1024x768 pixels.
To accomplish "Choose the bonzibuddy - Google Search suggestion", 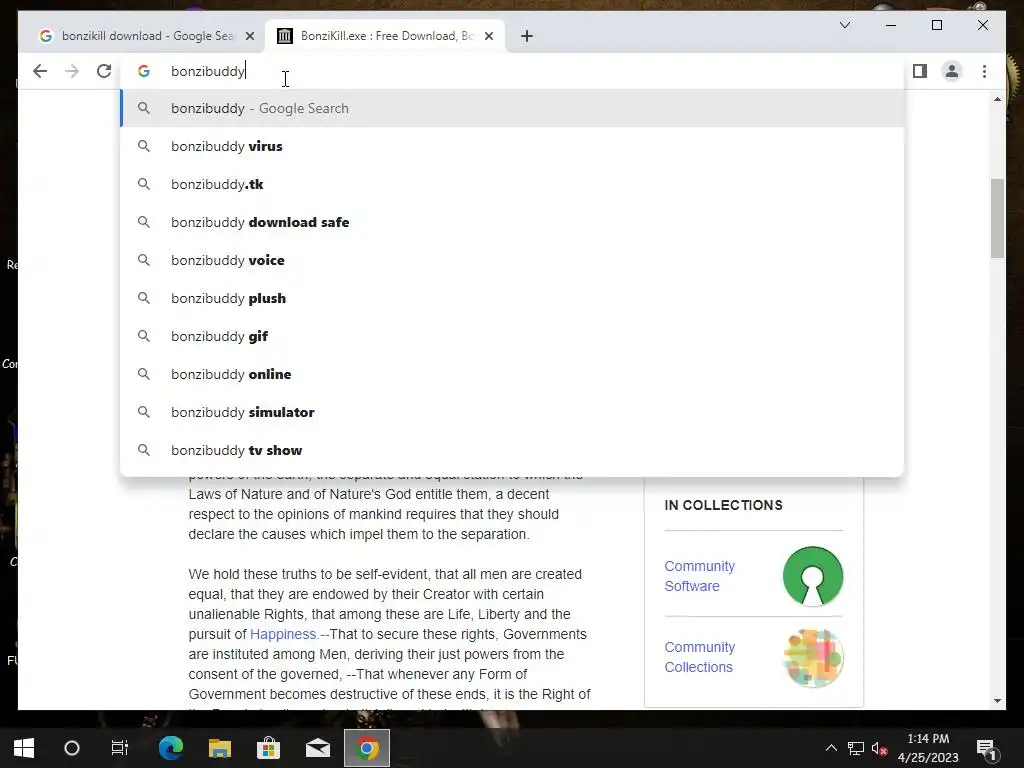I will point(513,108).
